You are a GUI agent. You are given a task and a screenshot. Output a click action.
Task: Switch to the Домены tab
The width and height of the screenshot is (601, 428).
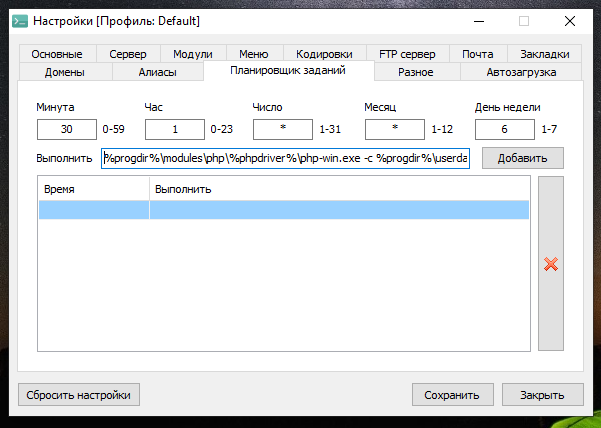tap(65, 72)
